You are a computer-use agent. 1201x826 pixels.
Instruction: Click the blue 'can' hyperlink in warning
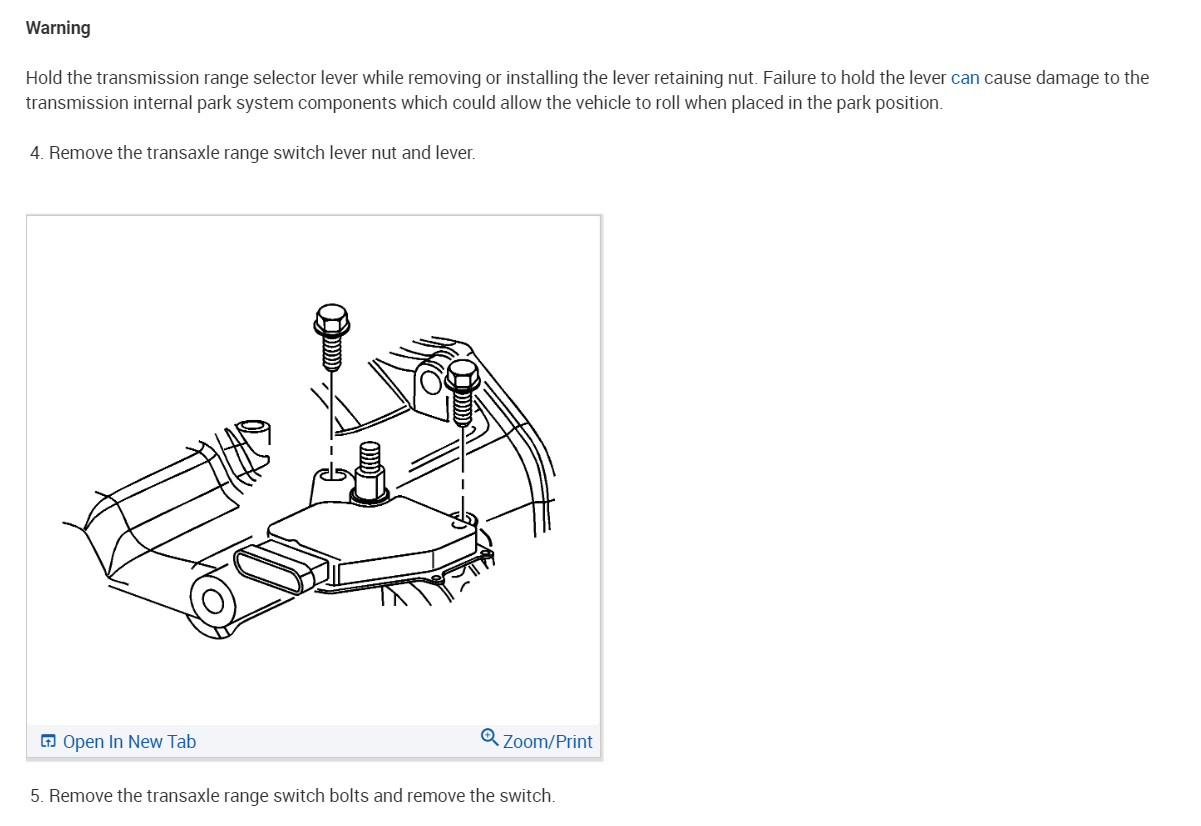tap(965, 78)
